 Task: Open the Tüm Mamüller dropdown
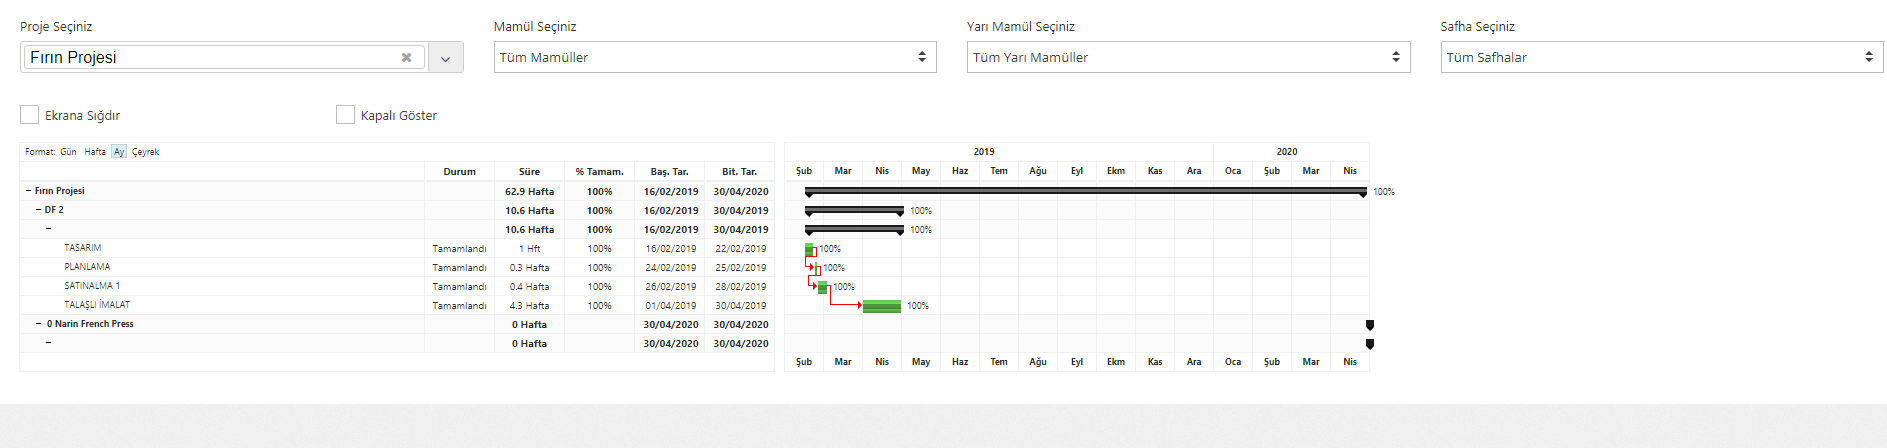(715, 57)
